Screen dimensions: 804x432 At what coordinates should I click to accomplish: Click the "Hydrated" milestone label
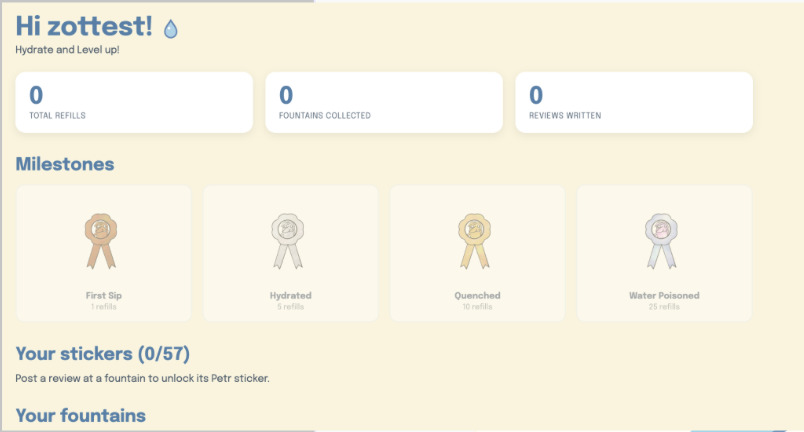(291, 295)
